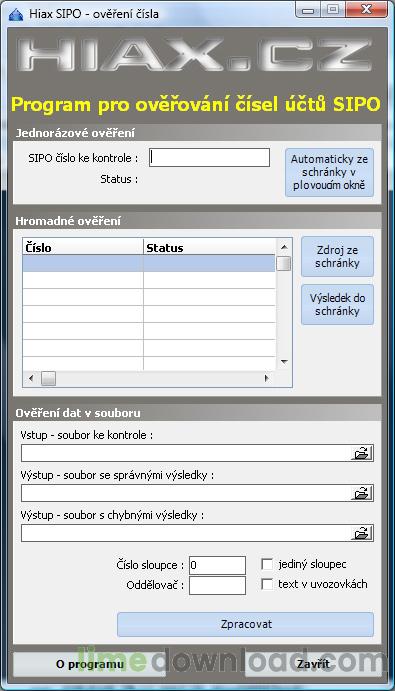Browse for output file with erroneous results
Image resolution: width=395 pixels, height=691 pixels.
(361, 533)
